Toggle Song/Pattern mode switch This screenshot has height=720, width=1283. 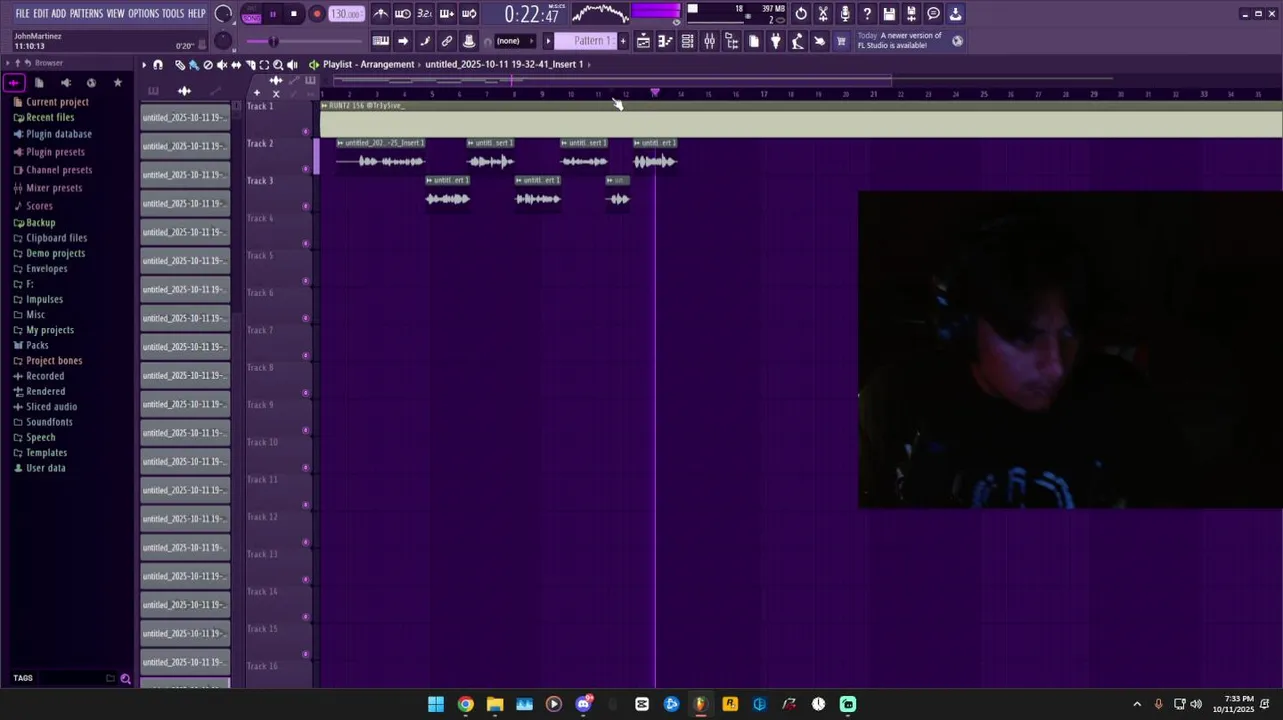pyautogui.click(x=251, y=14)
